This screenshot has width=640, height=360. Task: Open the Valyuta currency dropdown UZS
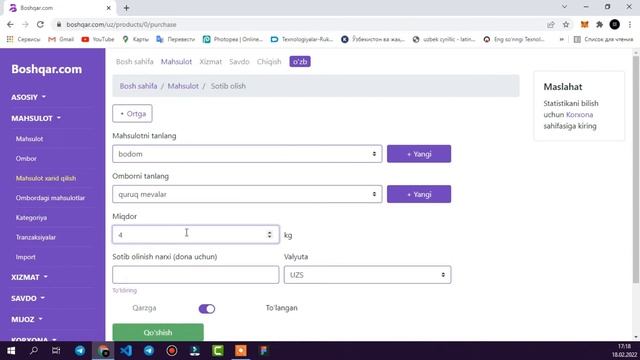click(367, 275)
